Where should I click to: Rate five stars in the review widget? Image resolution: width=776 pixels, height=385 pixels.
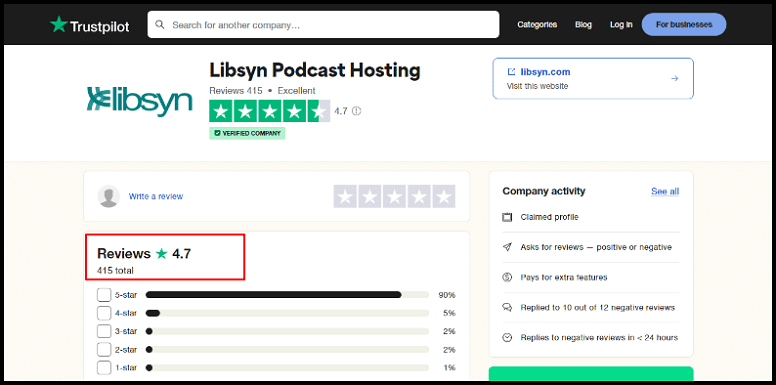(444, 196)
